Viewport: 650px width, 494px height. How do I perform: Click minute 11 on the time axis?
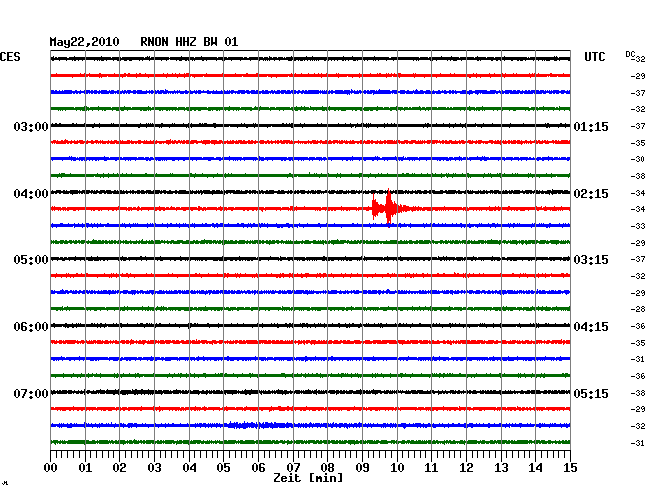(x=431, y=467)
